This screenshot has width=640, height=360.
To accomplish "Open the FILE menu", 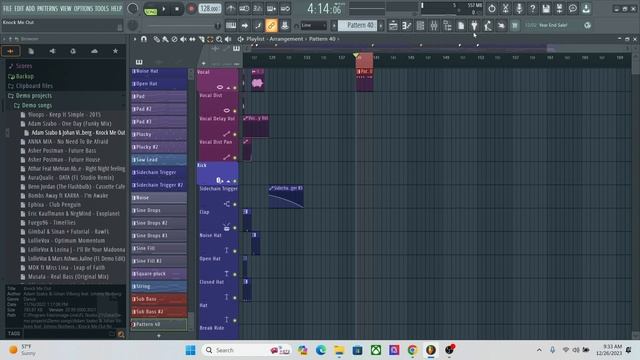I will (7, 8).
